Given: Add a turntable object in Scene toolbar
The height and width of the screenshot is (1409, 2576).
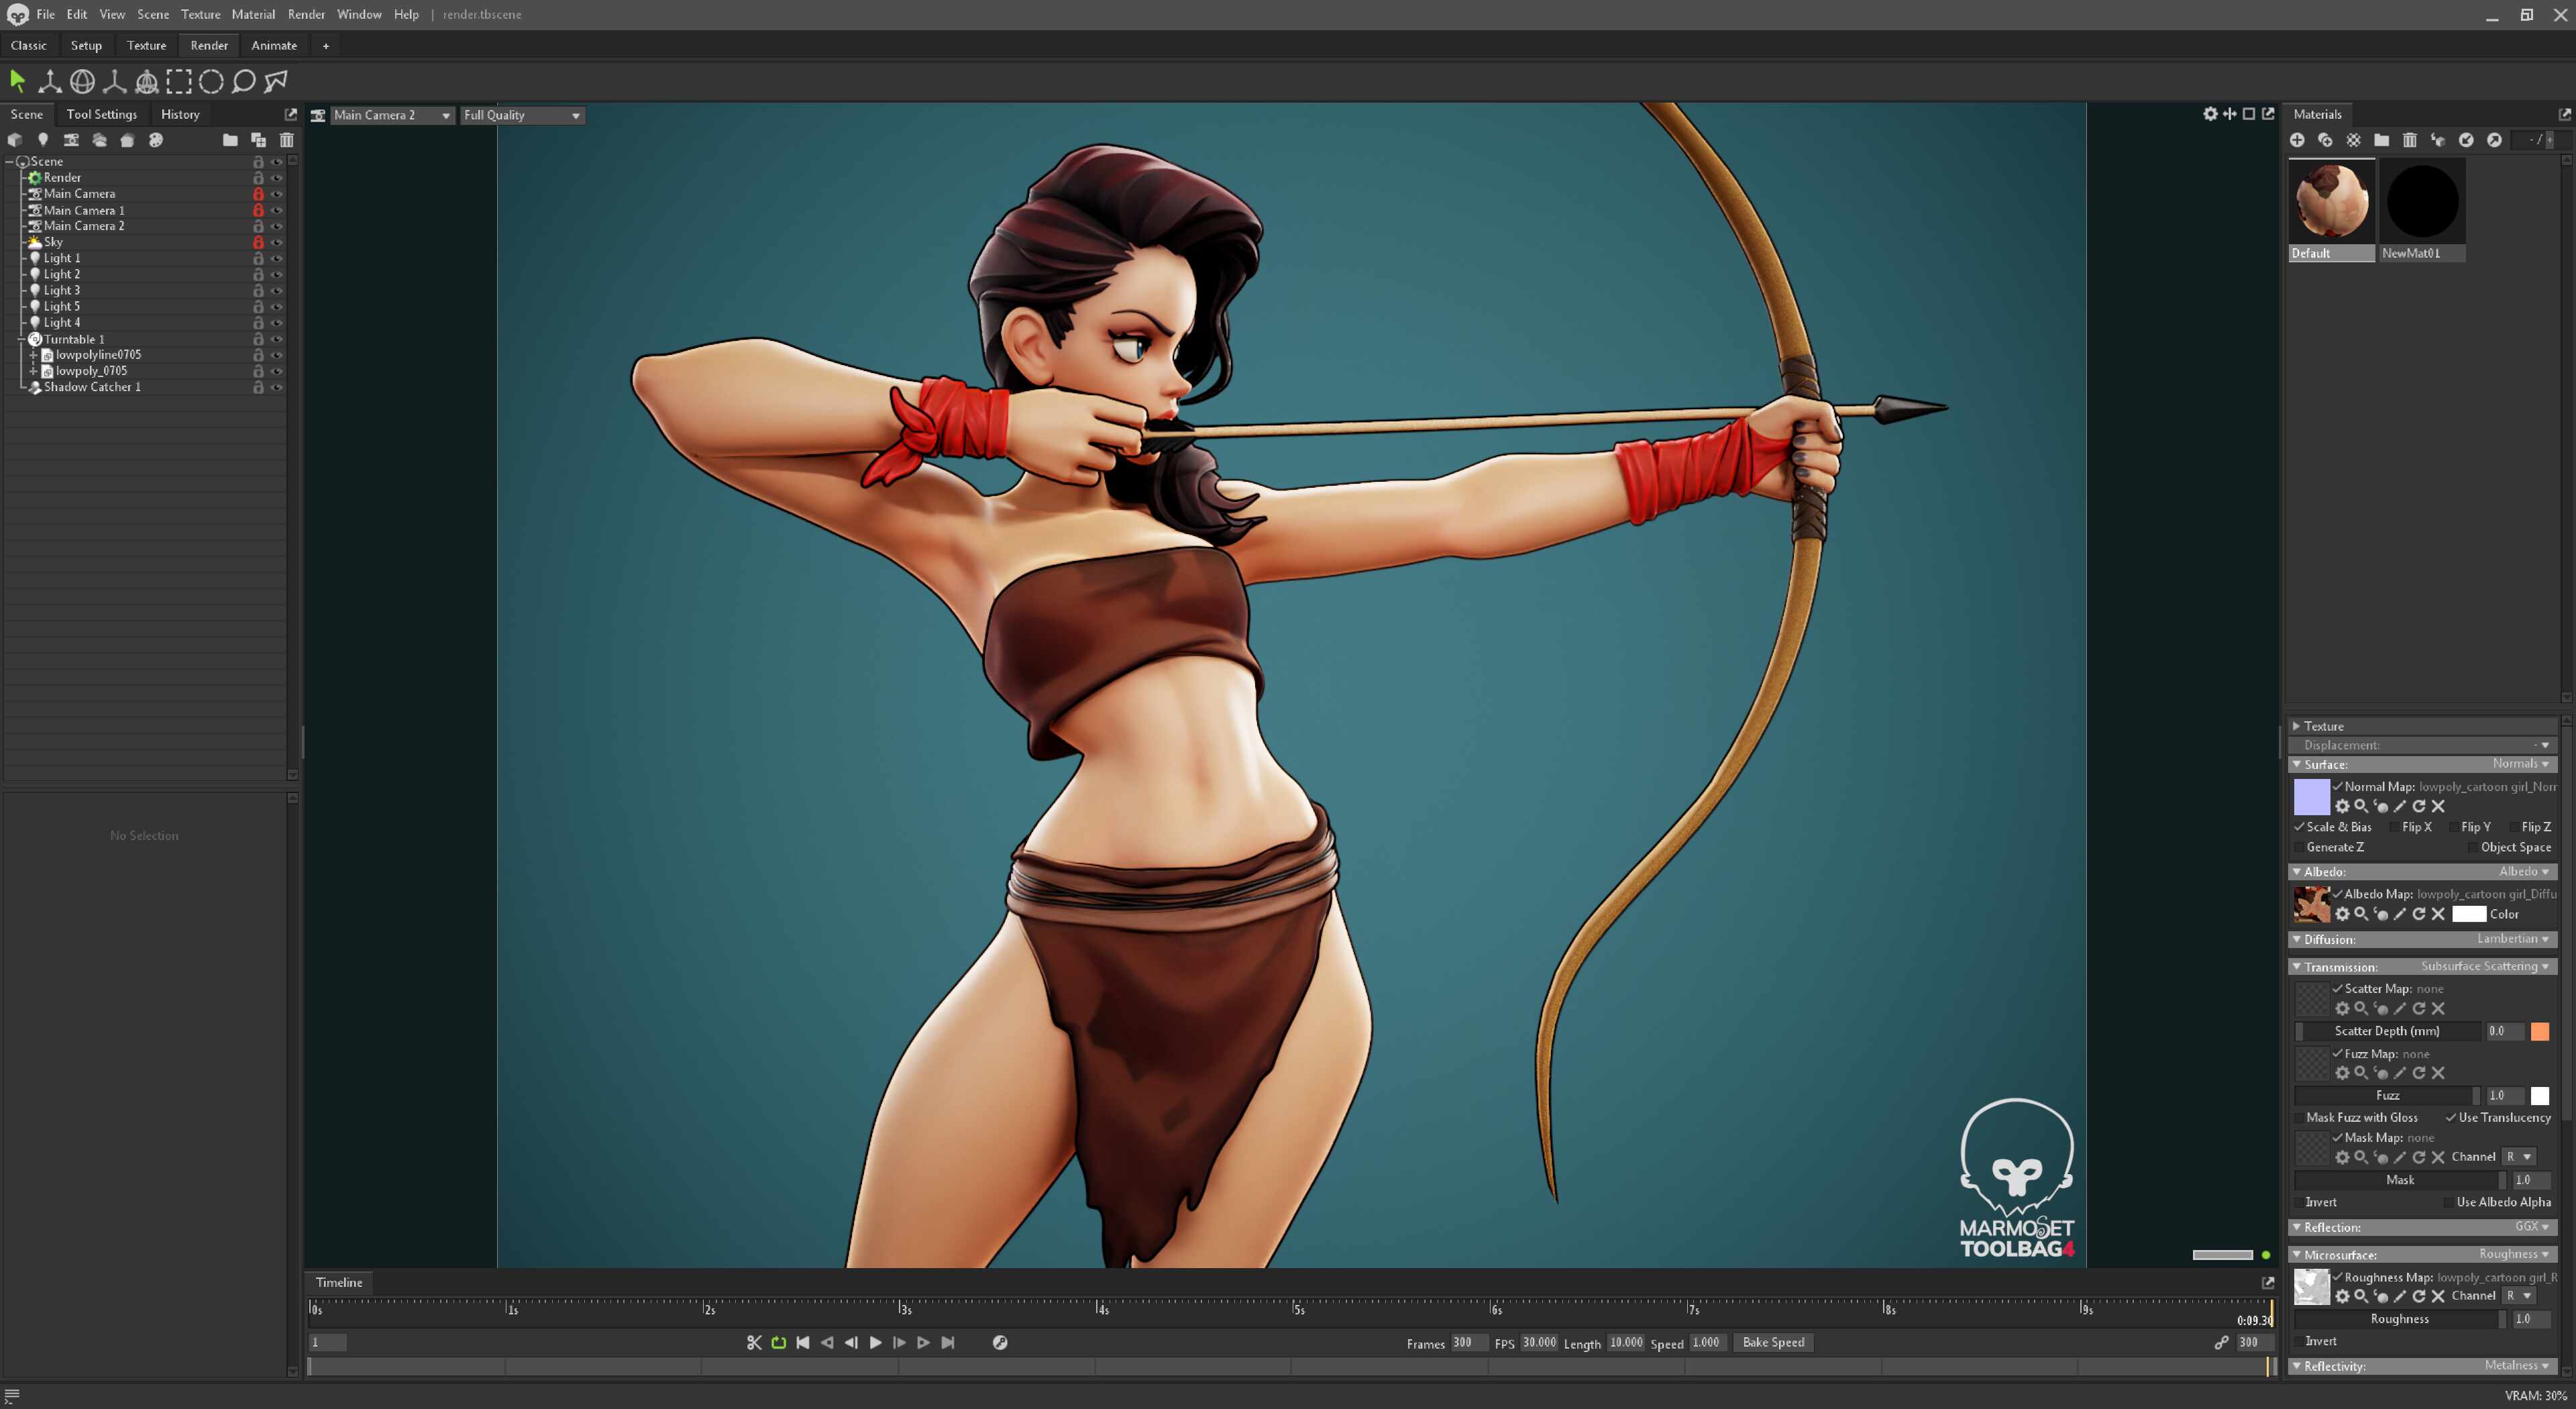Looking at the screenshot, I should click(x=127, y=140).
